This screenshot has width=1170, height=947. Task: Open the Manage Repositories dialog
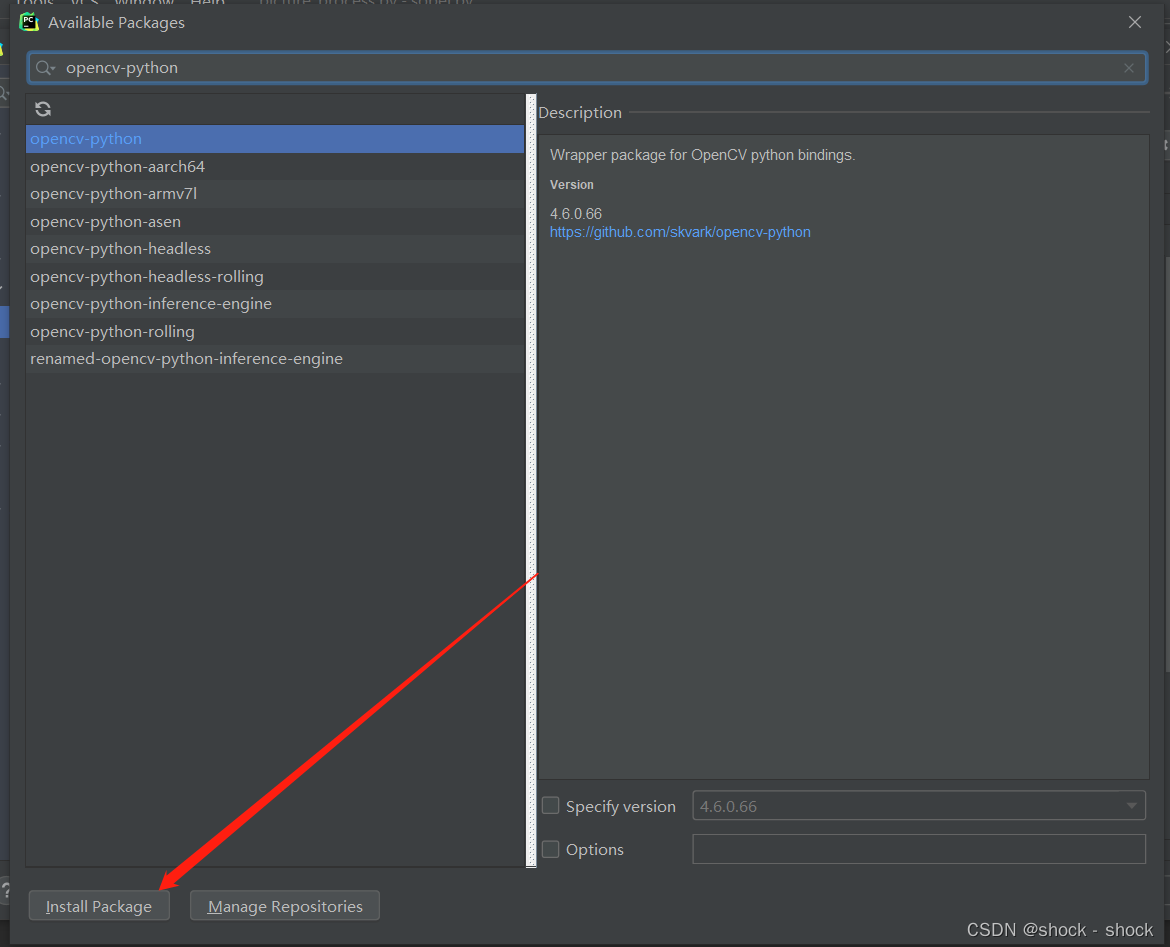point(284,905)
